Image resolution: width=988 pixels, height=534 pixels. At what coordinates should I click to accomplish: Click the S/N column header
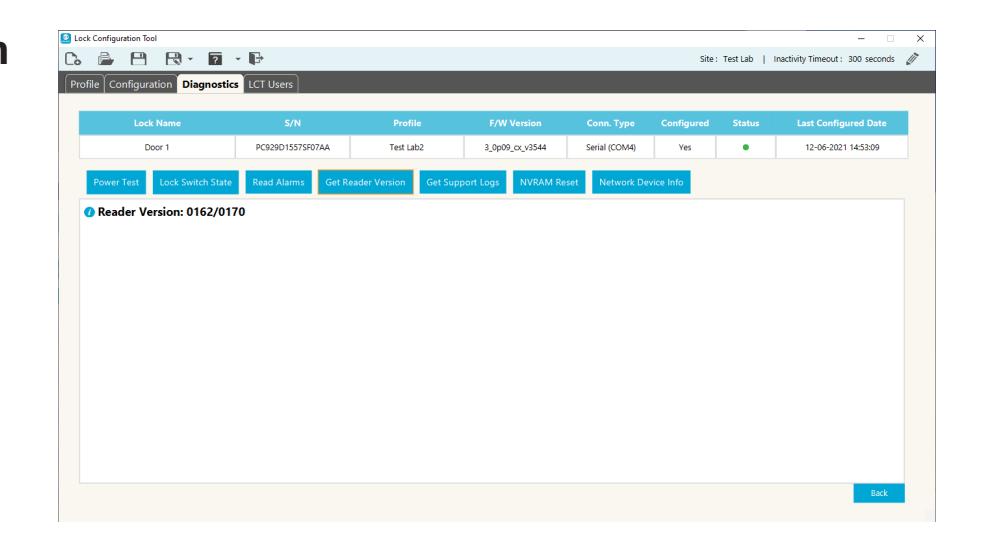[x=292, y=123]
